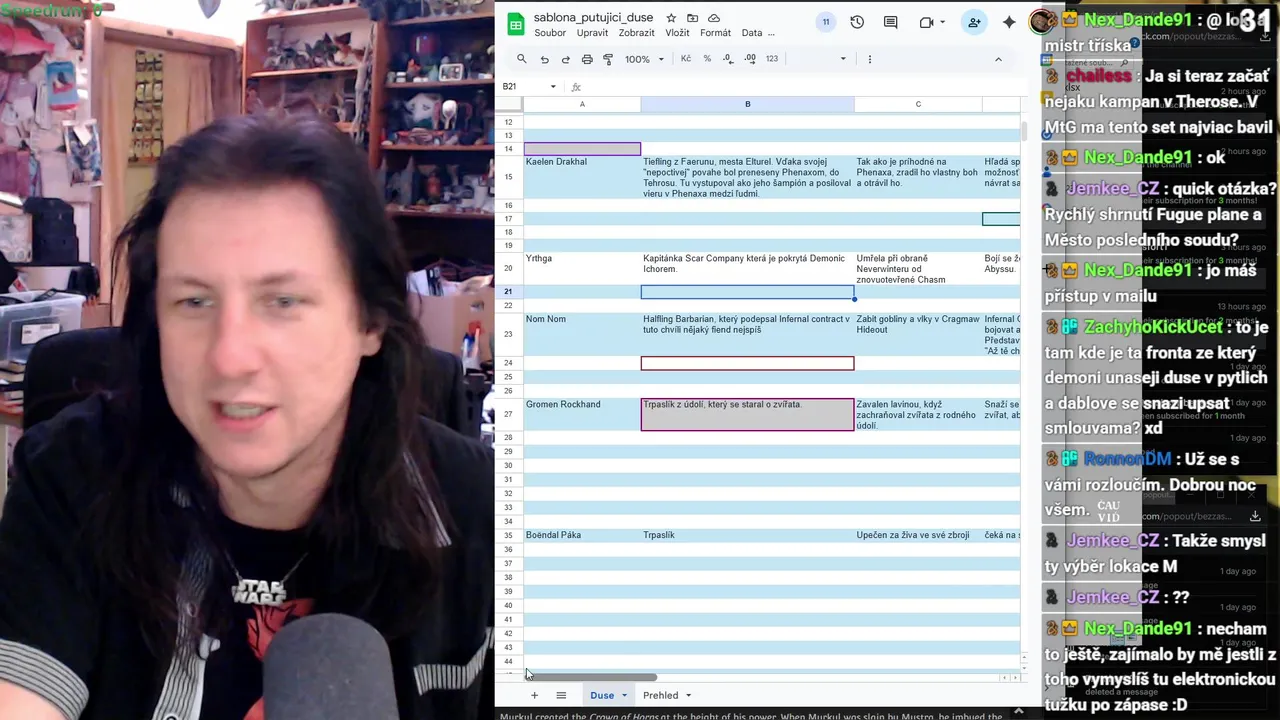This screenshot has width=1280, height=720.
Task: Apply percent number format
Action: pos(707,59)
